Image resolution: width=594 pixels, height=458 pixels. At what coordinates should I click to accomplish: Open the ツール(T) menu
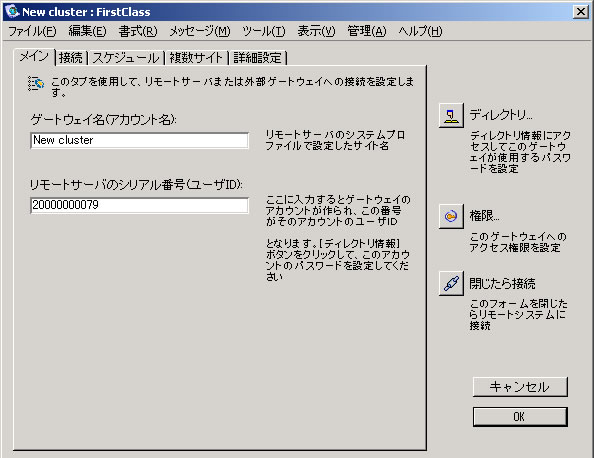click(x=264, y=31)
